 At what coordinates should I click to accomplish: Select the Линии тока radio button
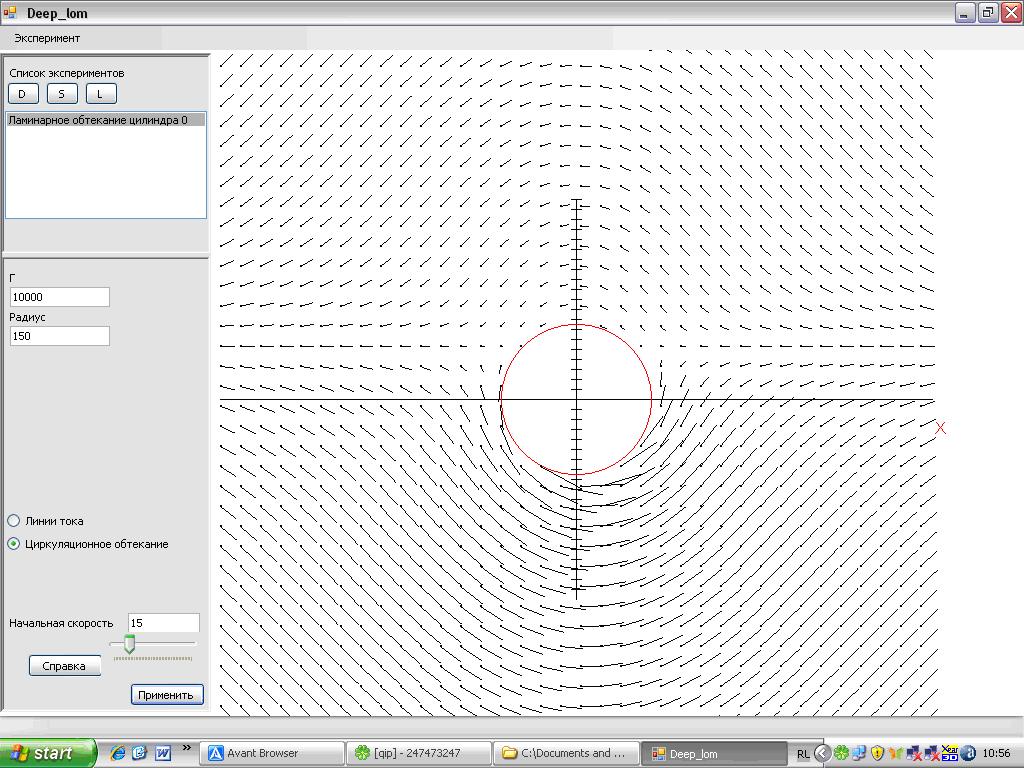(14, 520)
